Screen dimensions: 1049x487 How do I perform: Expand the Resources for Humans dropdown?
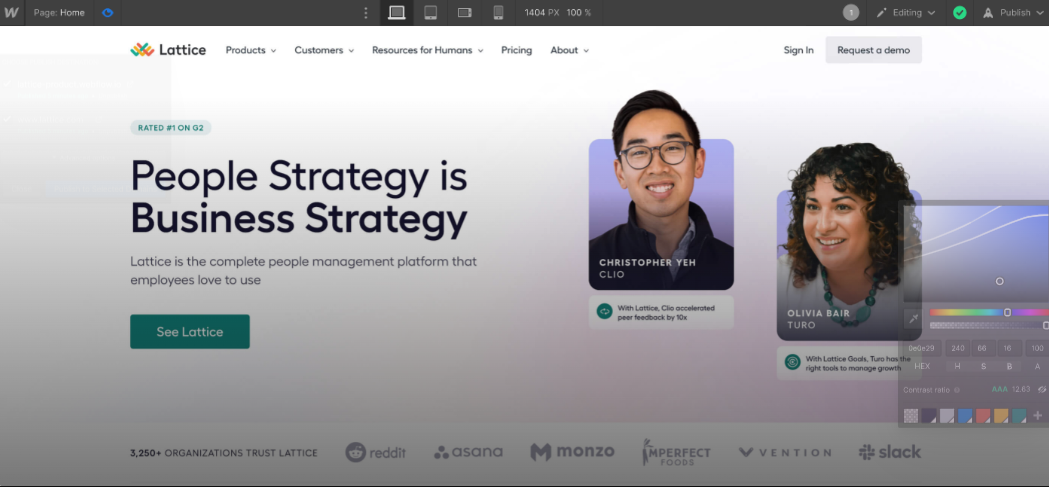pos(427,50)
